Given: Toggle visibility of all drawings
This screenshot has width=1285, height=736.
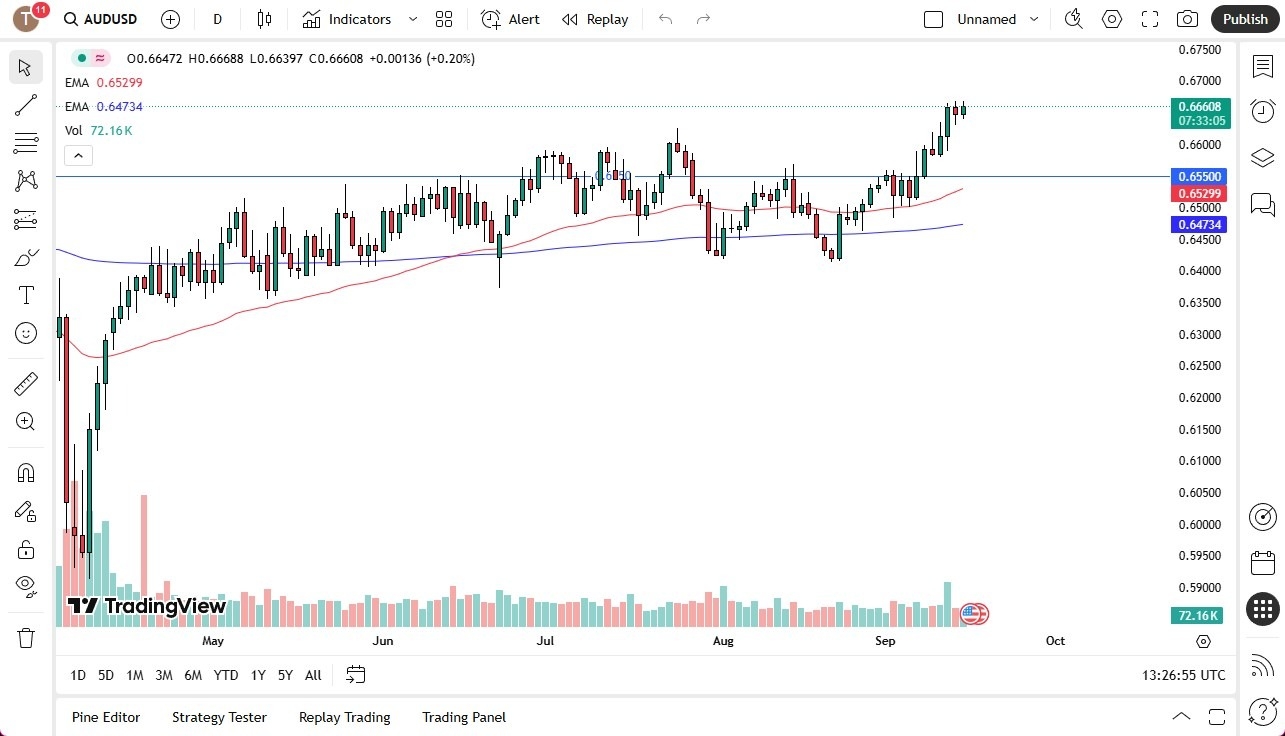Looking at the screenshot, I should pyautogui.click(x=27, y=585).
